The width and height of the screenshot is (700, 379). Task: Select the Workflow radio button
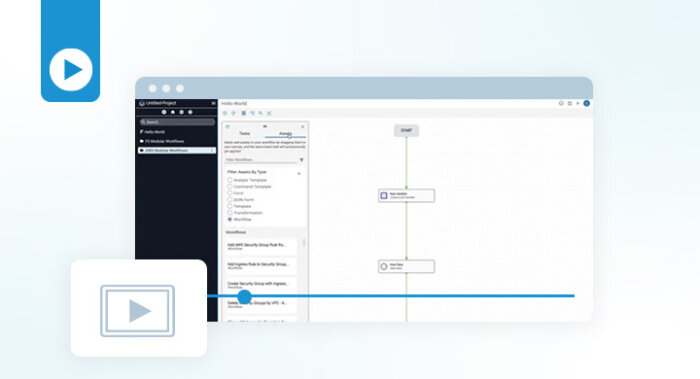coord(230,219)
